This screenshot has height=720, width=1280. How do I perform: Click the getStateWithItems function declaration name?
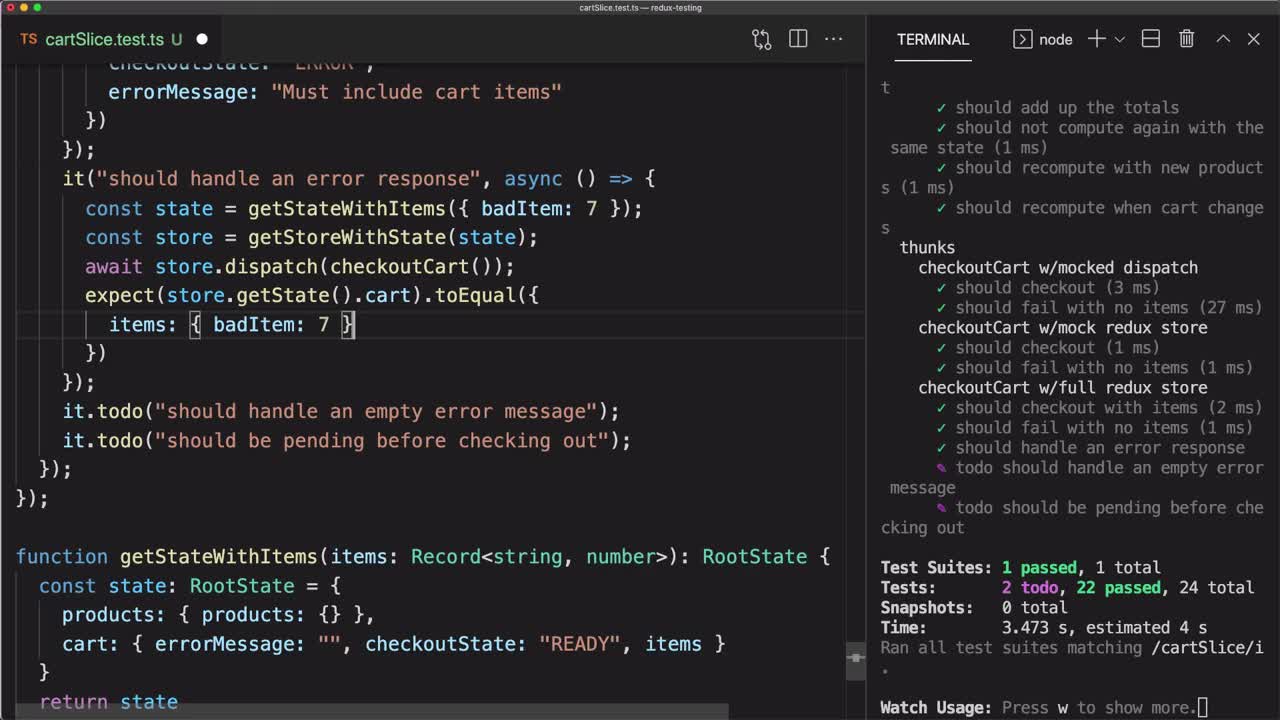pos(218,556)
